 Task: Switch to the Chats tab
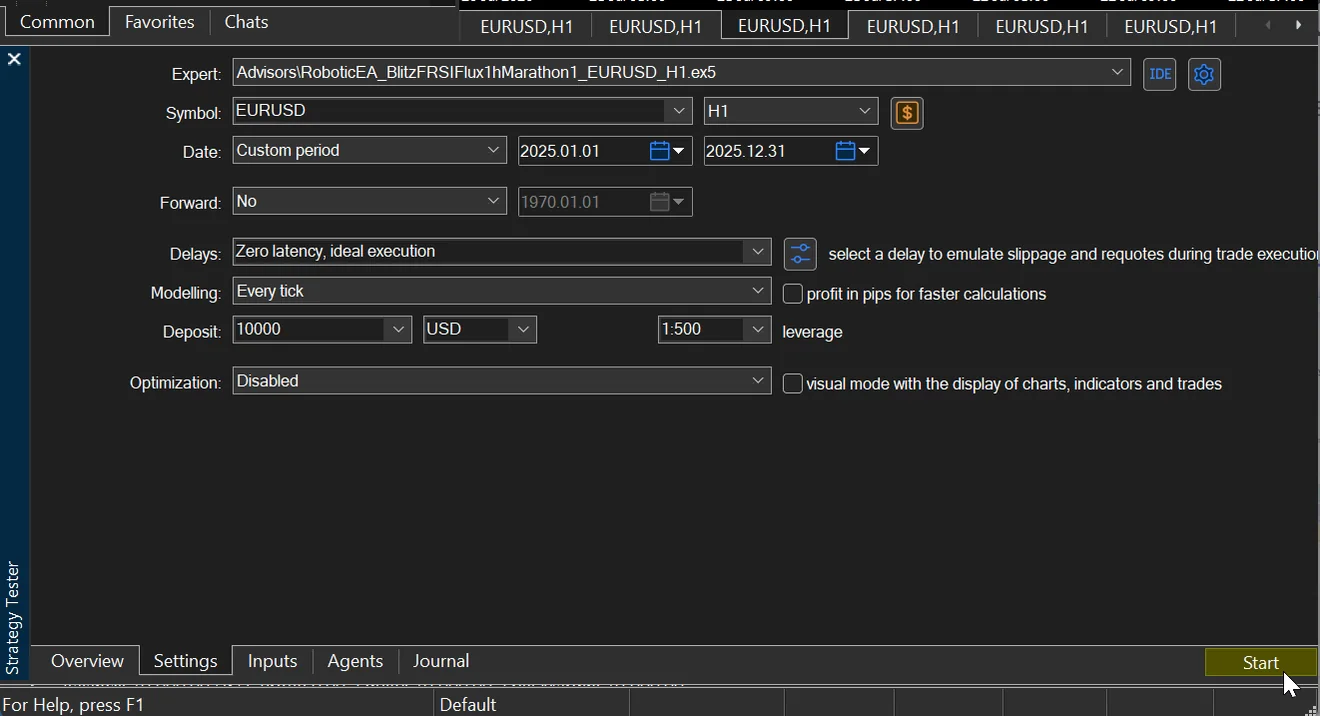pyautogui.click(x=246, y=22)
